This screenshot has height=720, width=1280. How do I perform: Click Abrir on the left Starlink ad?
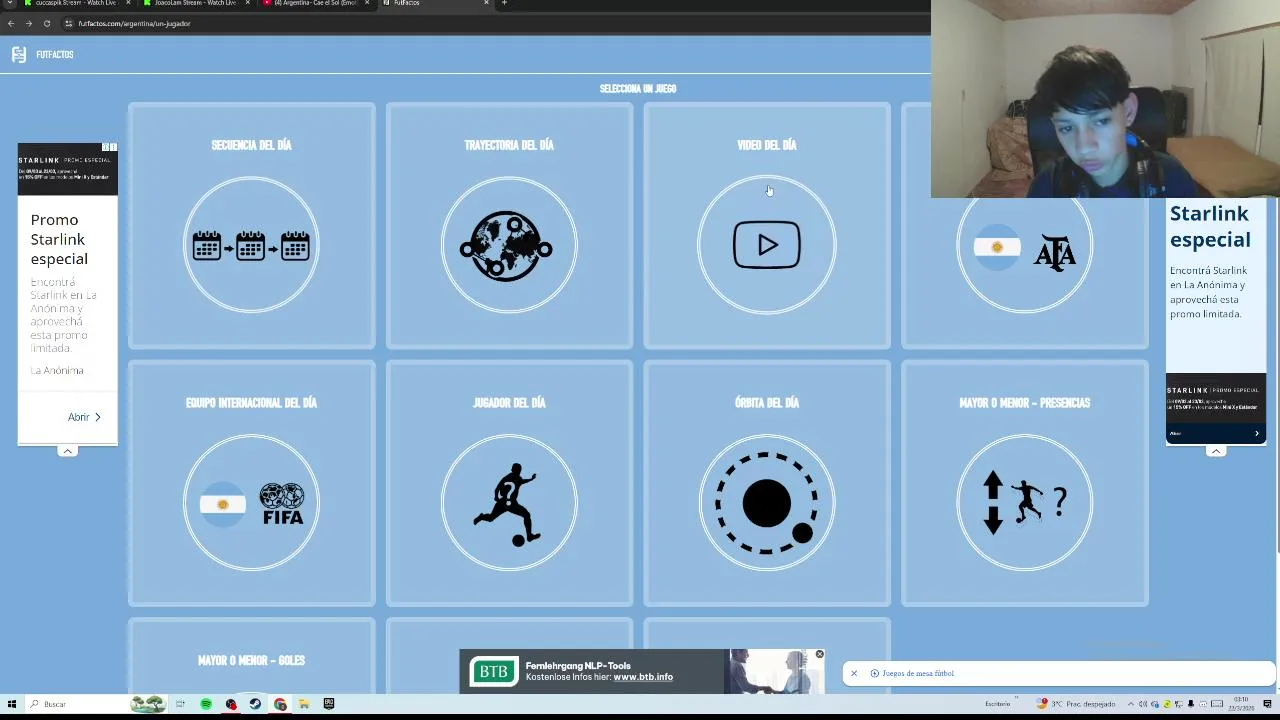click(84, 417)
